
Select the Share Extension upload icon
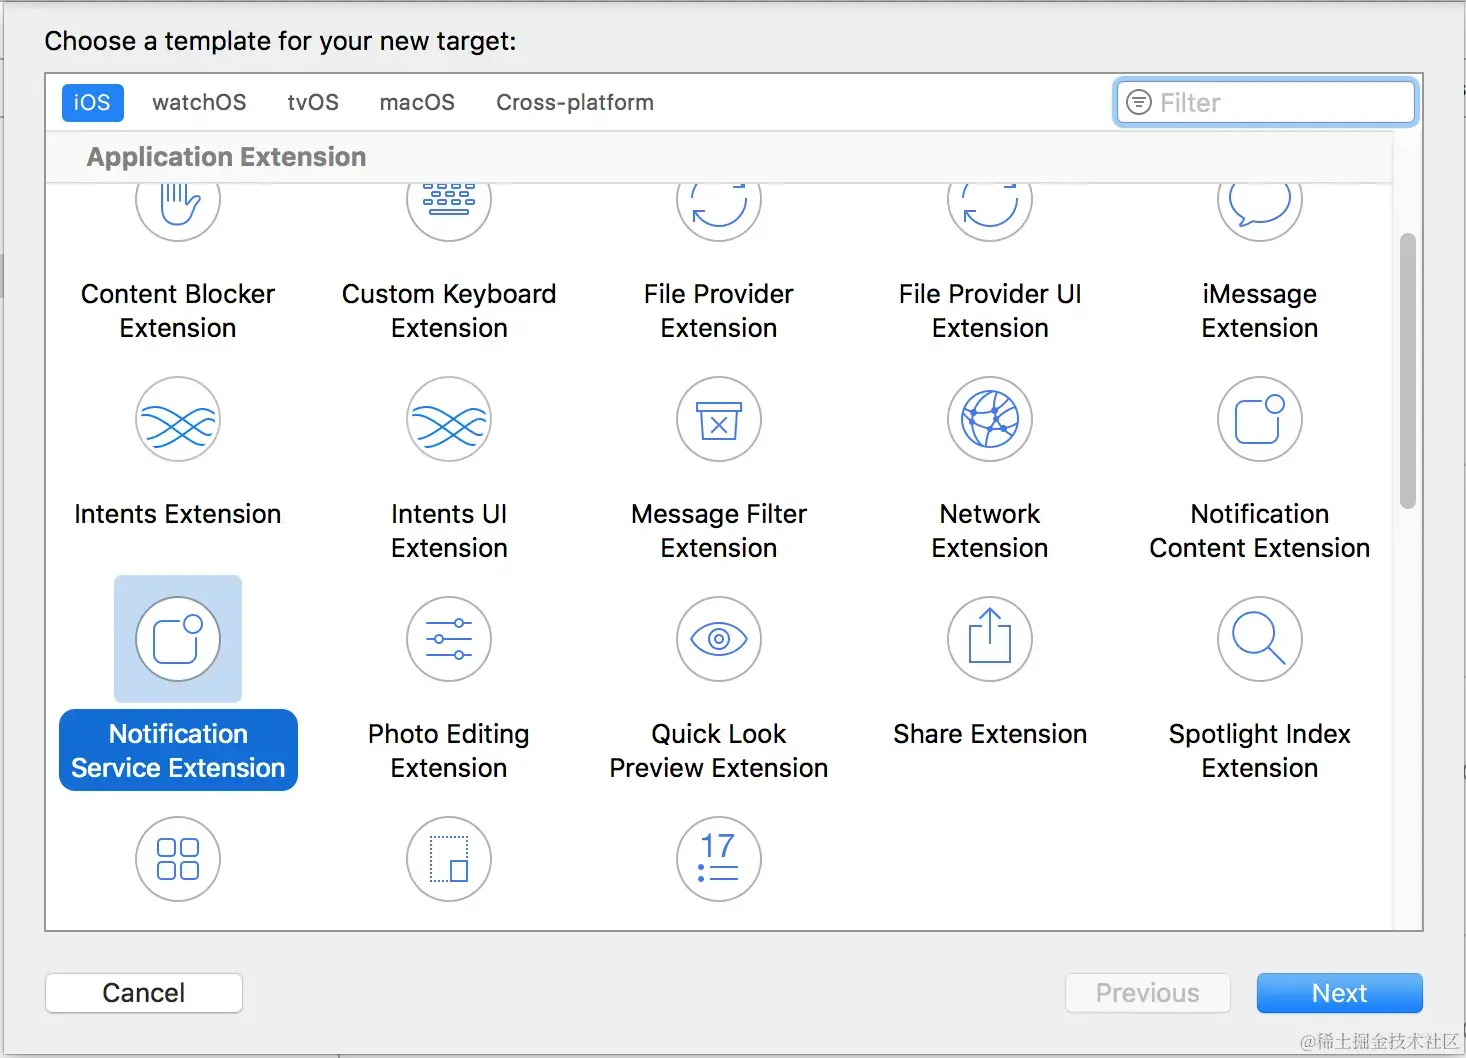tap(990, 639)
